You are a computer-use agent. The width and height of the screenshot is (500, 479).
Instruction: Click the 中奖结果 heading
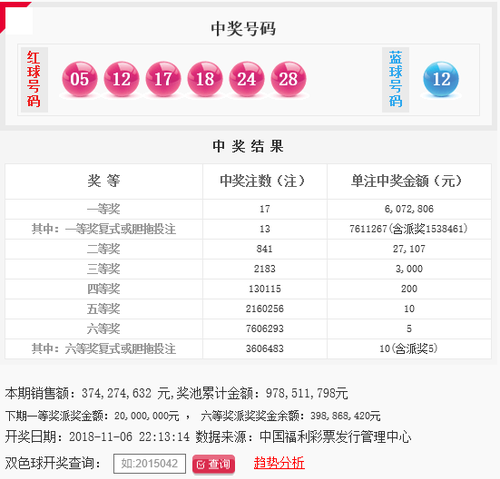coord(248,146)
